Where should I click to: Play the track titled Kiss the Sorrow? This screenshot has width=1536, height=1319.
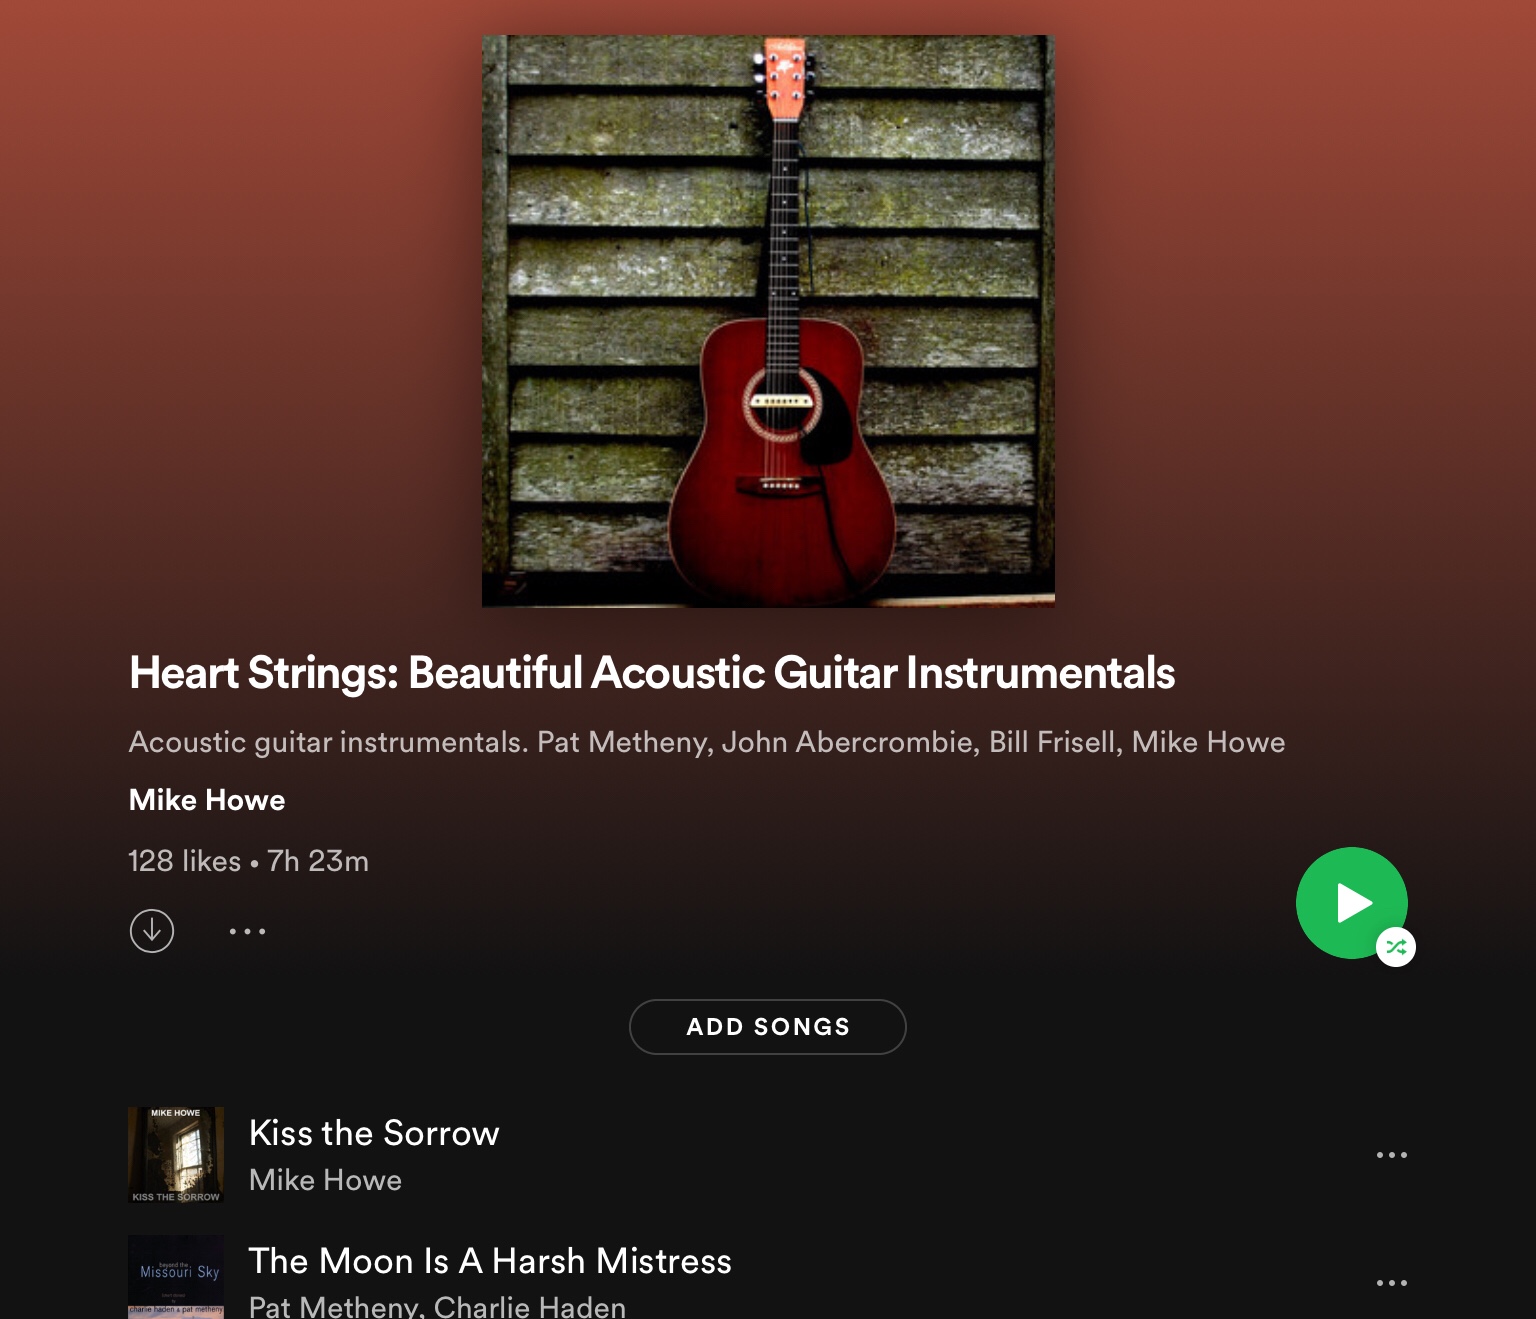tap(374, 1133)
